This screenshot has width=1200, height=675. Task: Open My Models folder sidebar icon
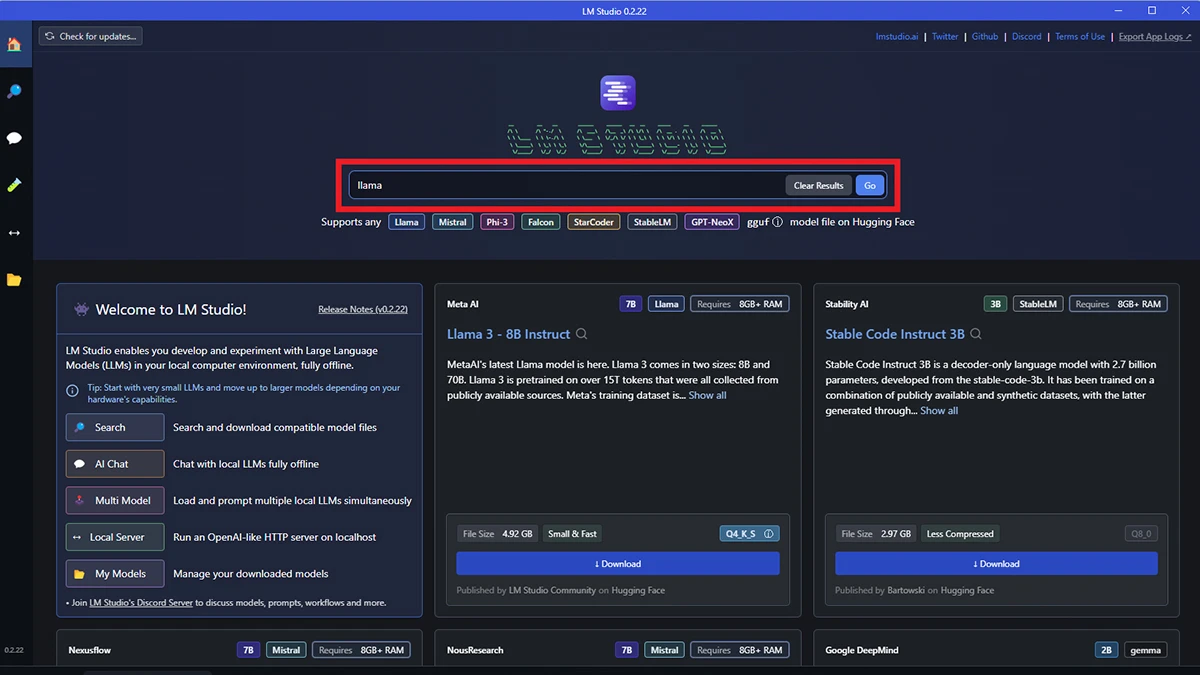click(x=14, y=280)
